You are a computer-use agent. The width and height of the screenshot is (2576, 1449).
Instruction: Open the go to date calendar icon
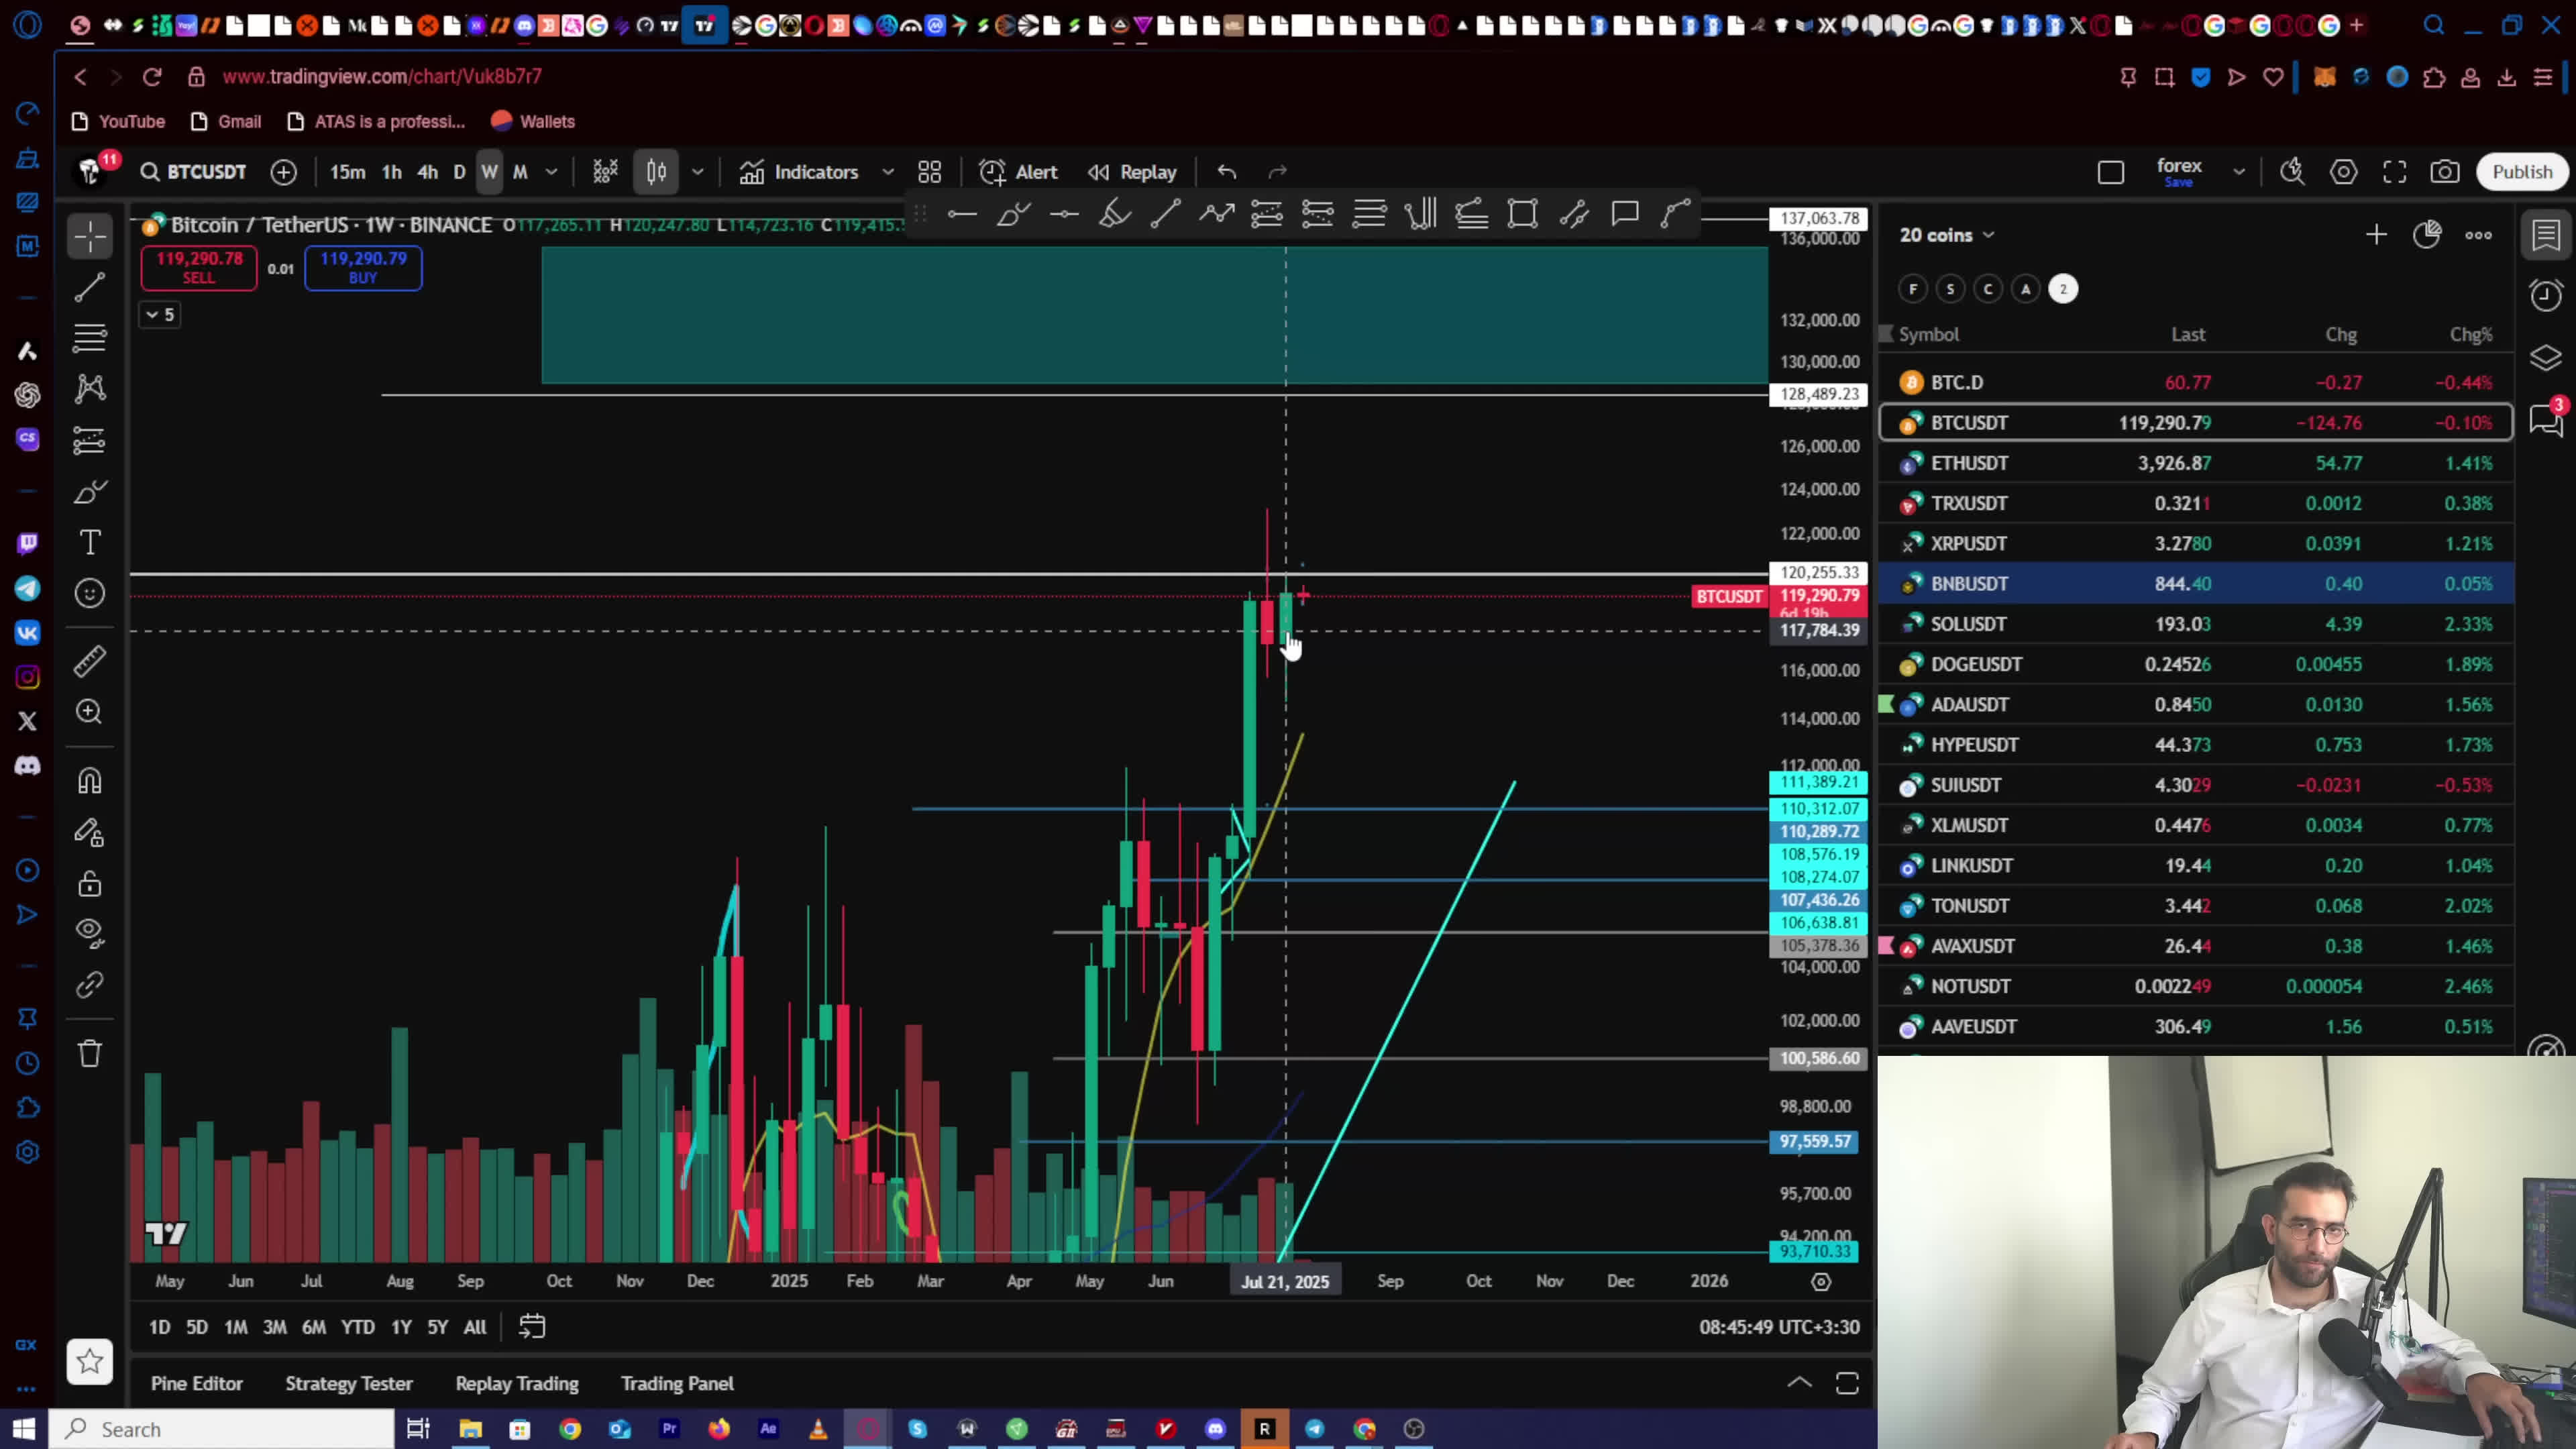click(x=532, y=1327)
